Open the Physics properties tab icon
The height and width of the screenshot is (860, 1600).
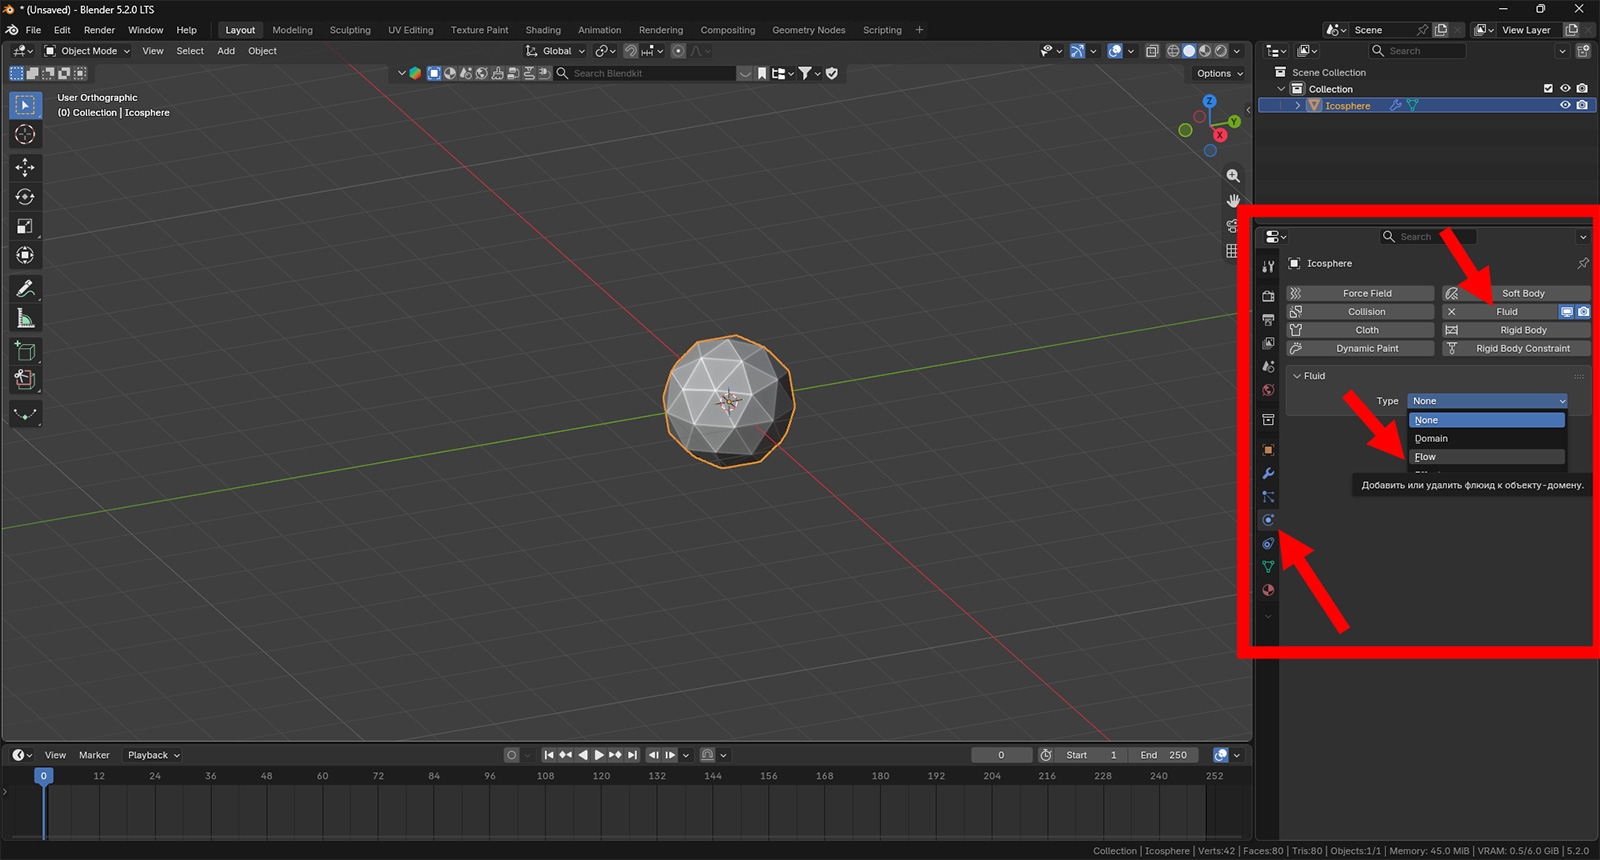point(1268,520)
